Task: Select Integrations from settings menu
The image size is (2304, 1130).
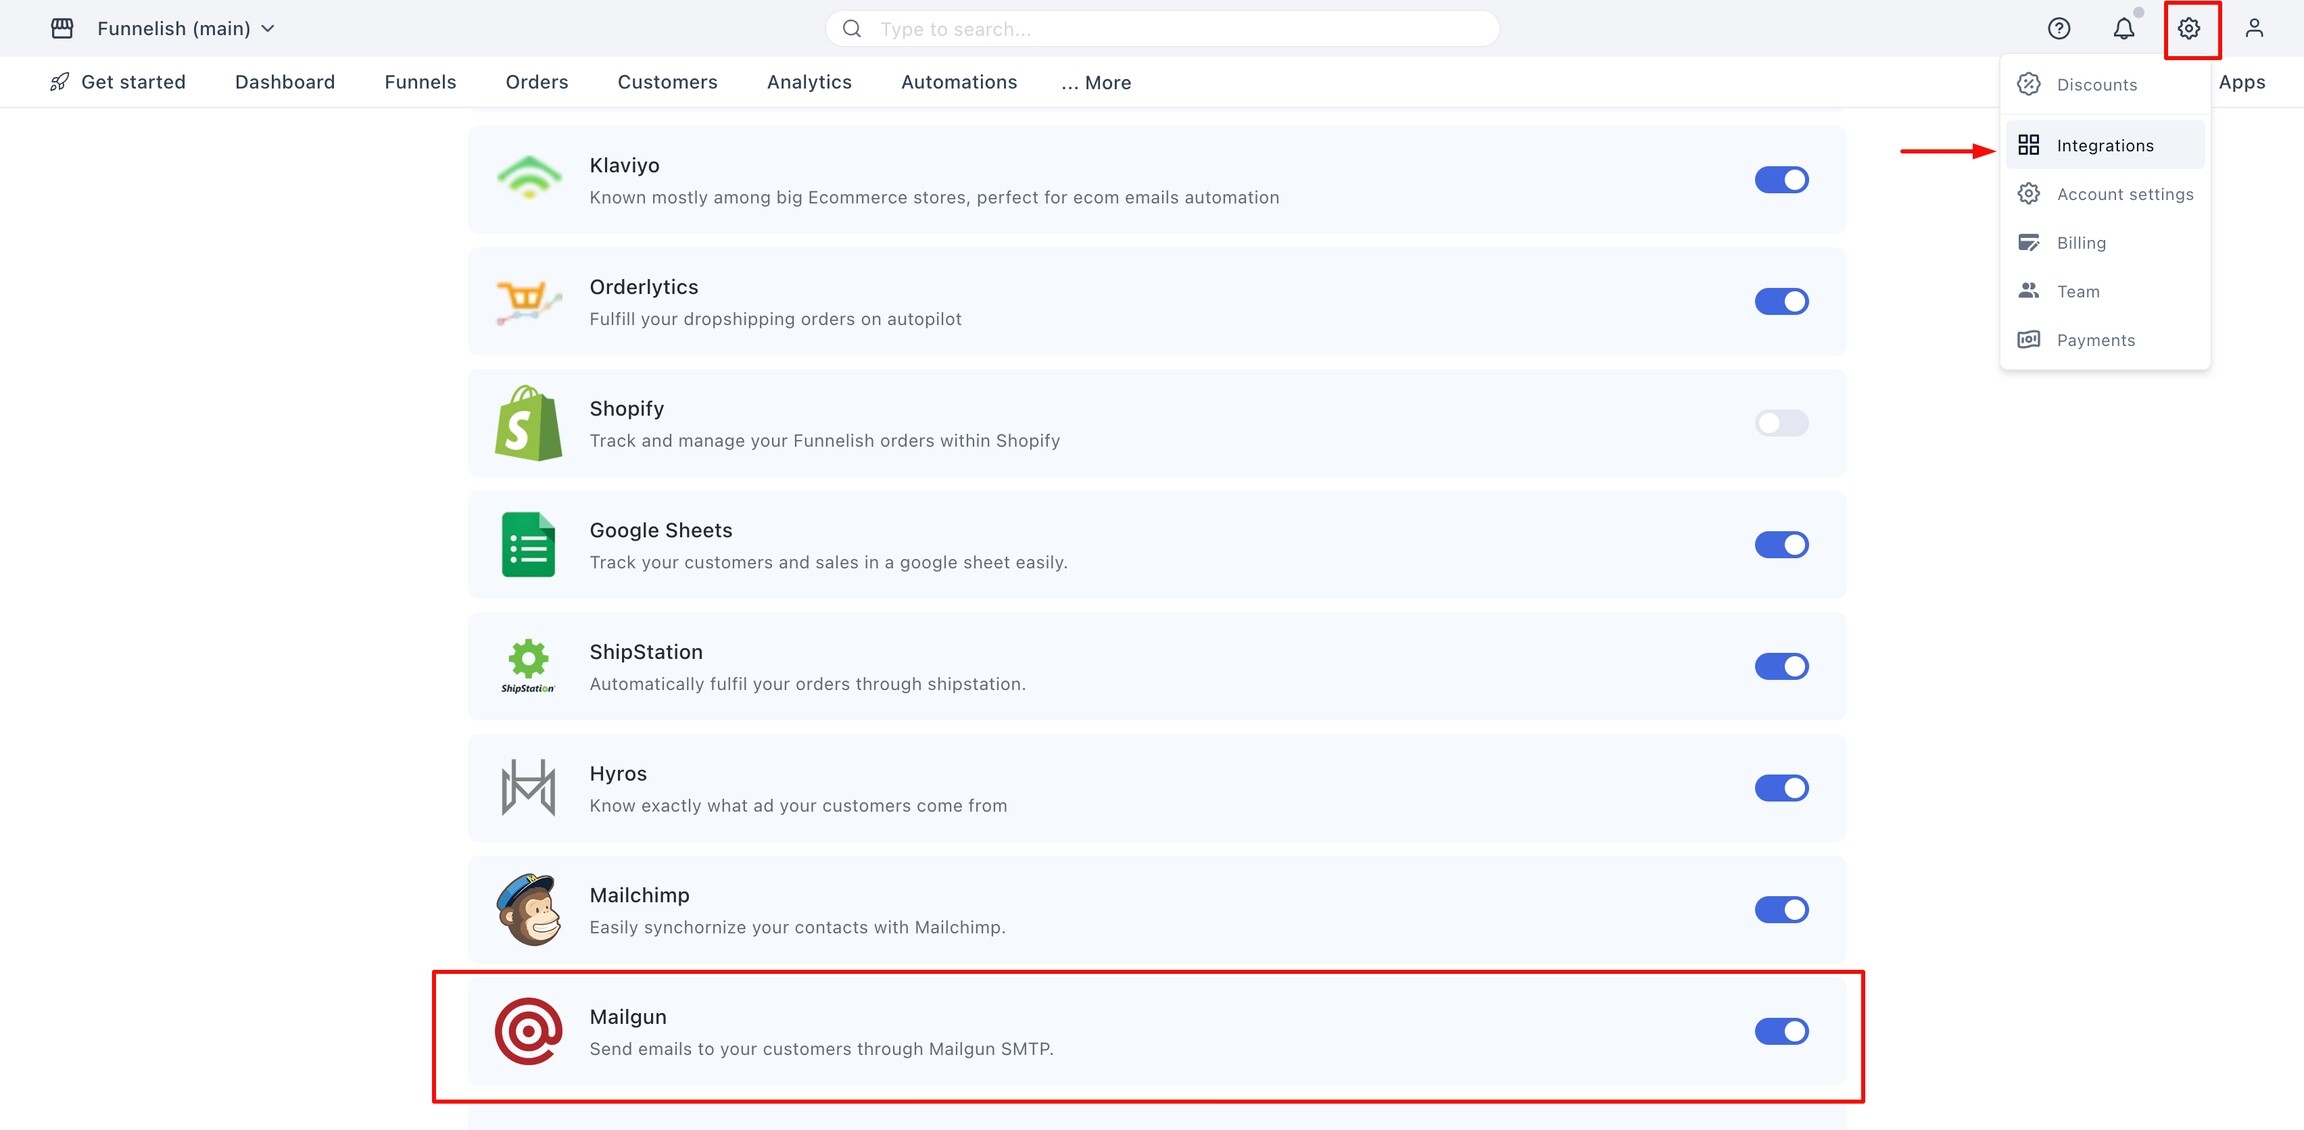Action: pyautogui.click(x=2104, y=146)
